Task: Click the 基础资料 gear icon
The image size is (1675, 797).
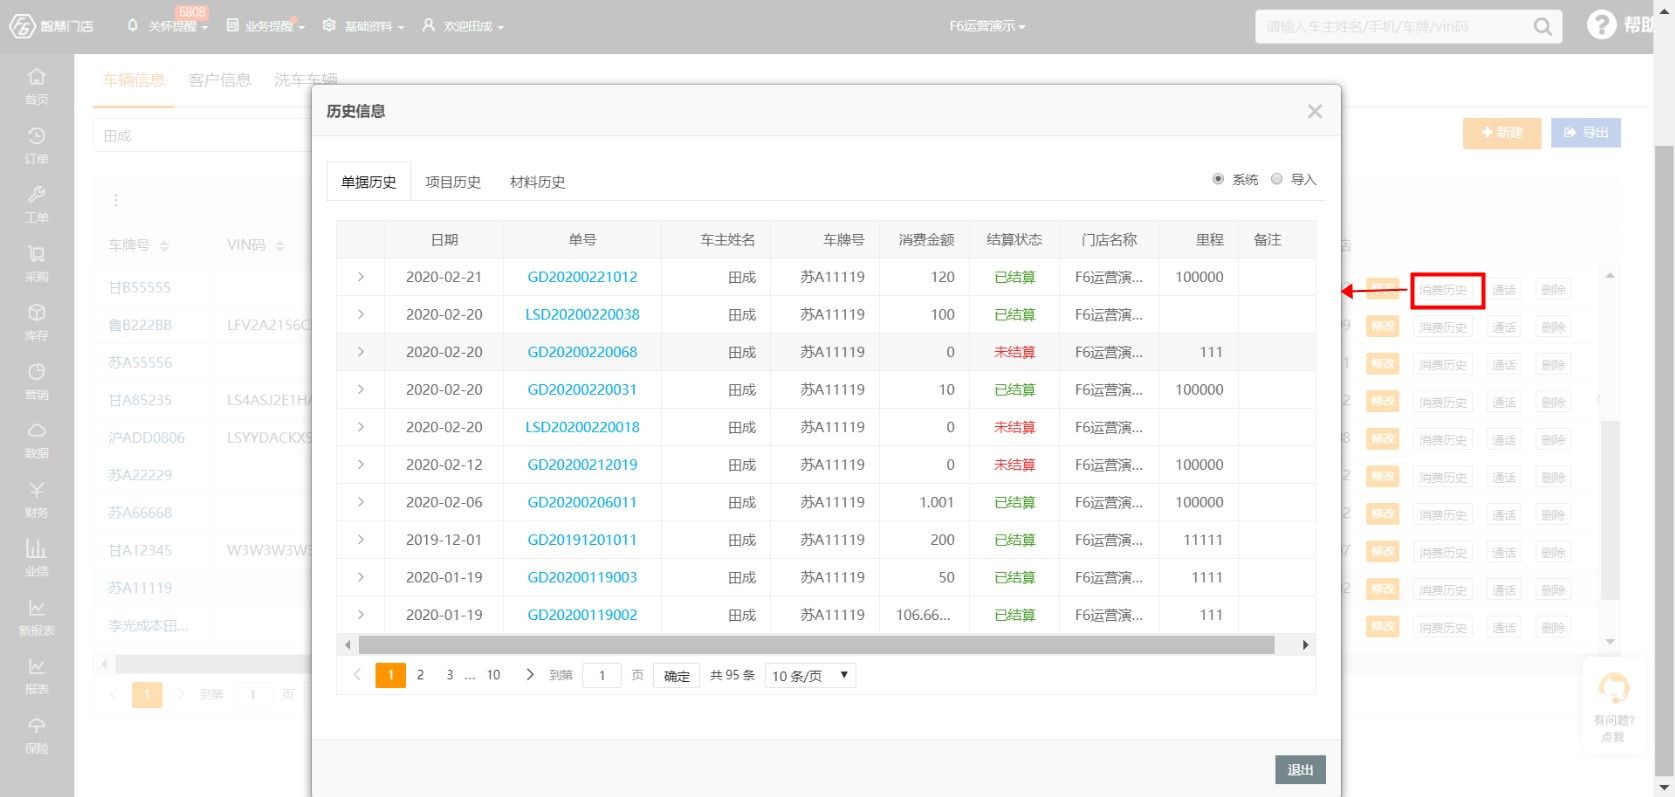Action: coord(329,25)
